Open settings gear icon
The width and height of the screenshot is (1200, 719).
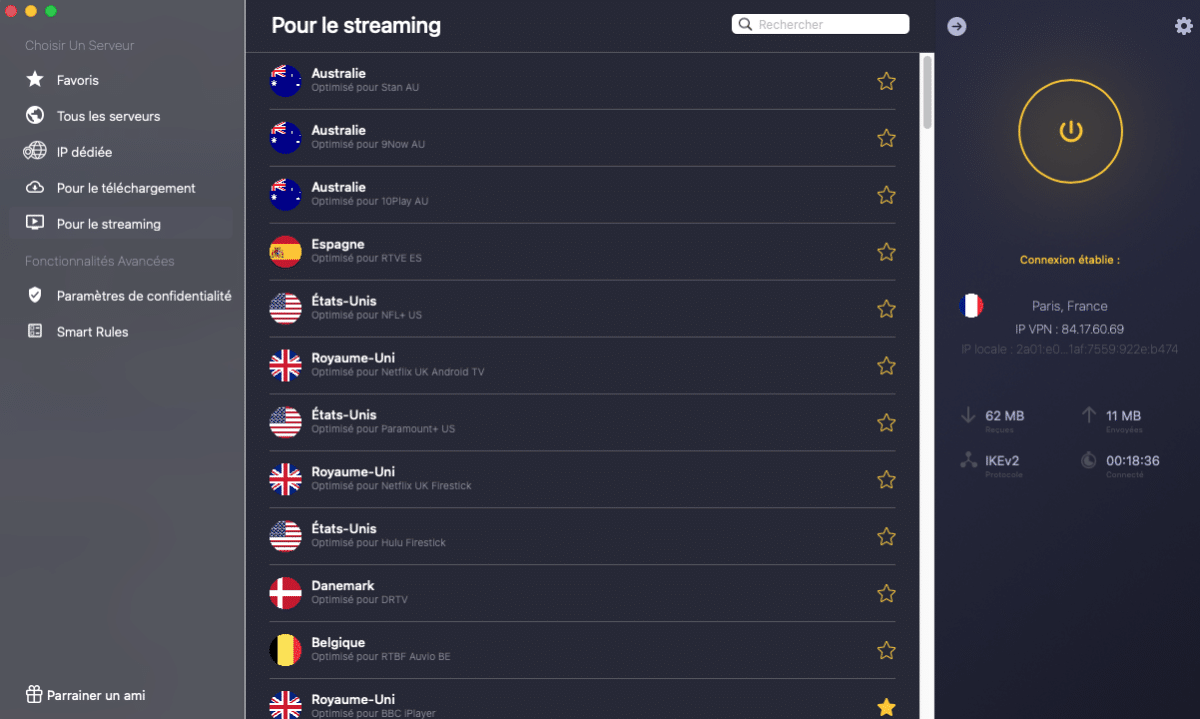pos(1184,26)
